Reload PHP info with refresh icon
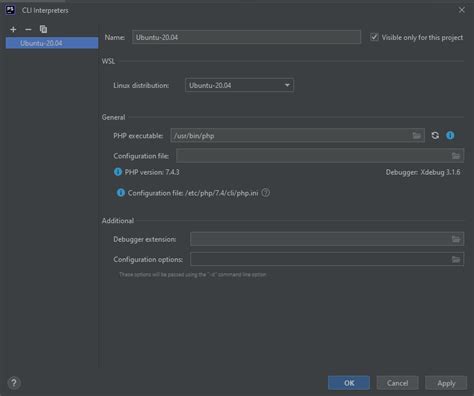This screenshot has width=474, height=396. pyautogui.click(x=435, y=135)
